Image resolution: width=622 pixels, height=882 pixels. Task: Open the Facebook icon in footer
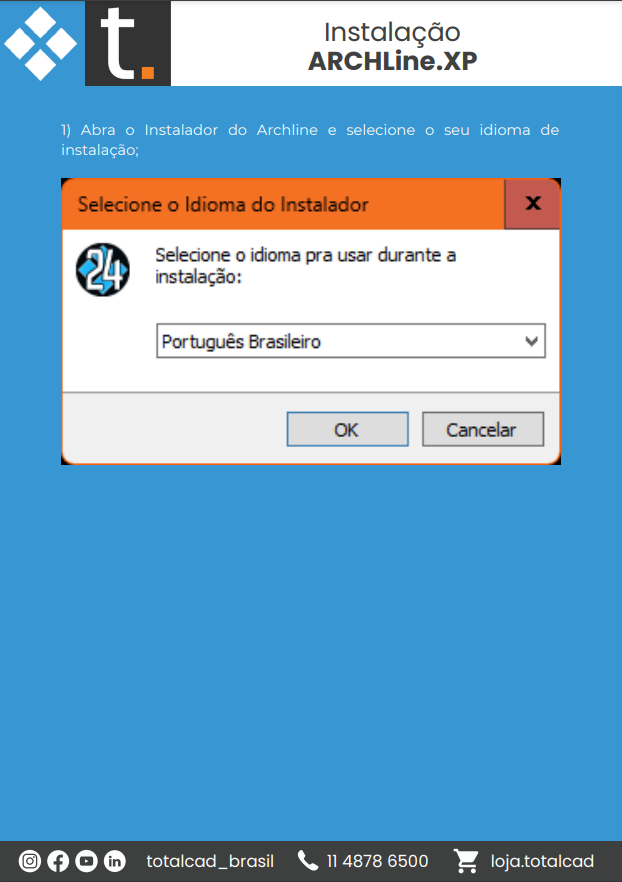click(x=58, y=861)
